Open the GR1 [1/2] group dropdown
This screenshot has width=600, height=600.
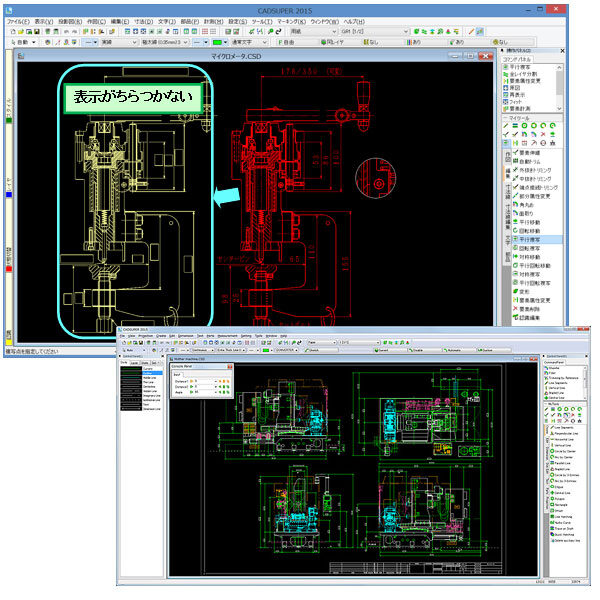point(375,32)
